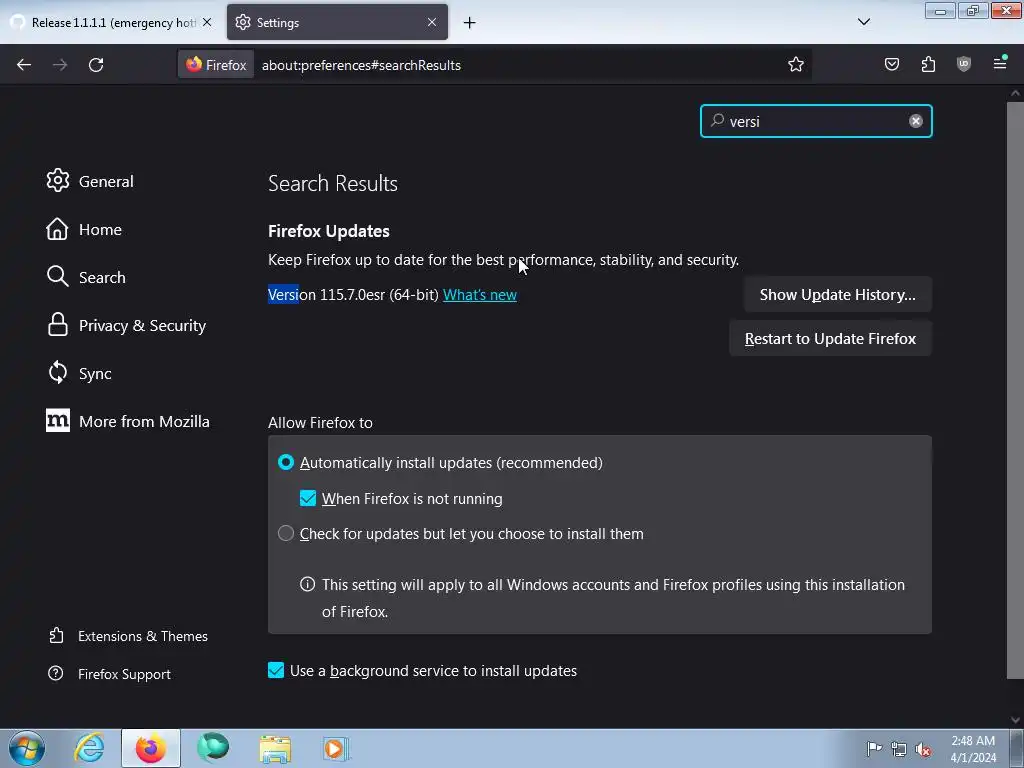
Task: Clear the settings search field
Action: (x=916, y=121)
